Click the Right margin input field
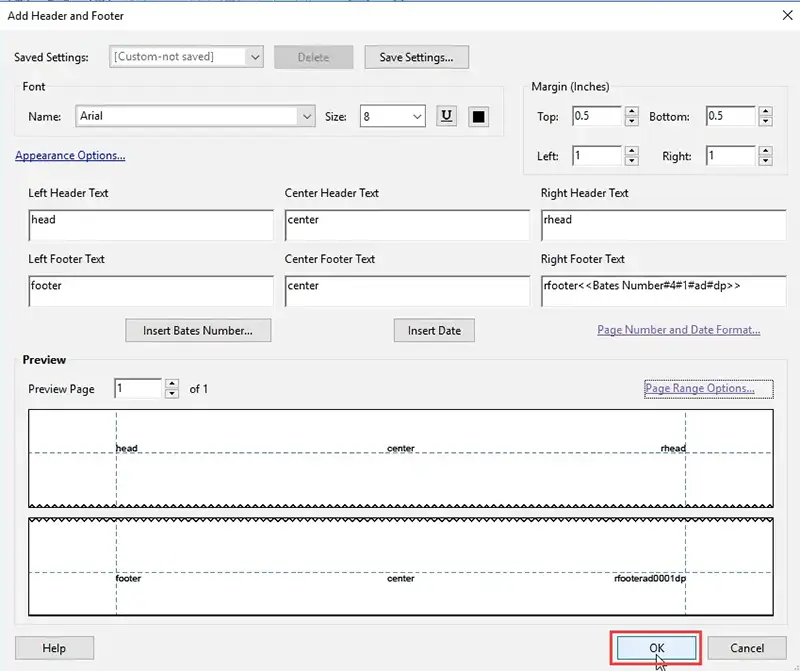Viewport: 800px width, 671px height. (731, 156)
